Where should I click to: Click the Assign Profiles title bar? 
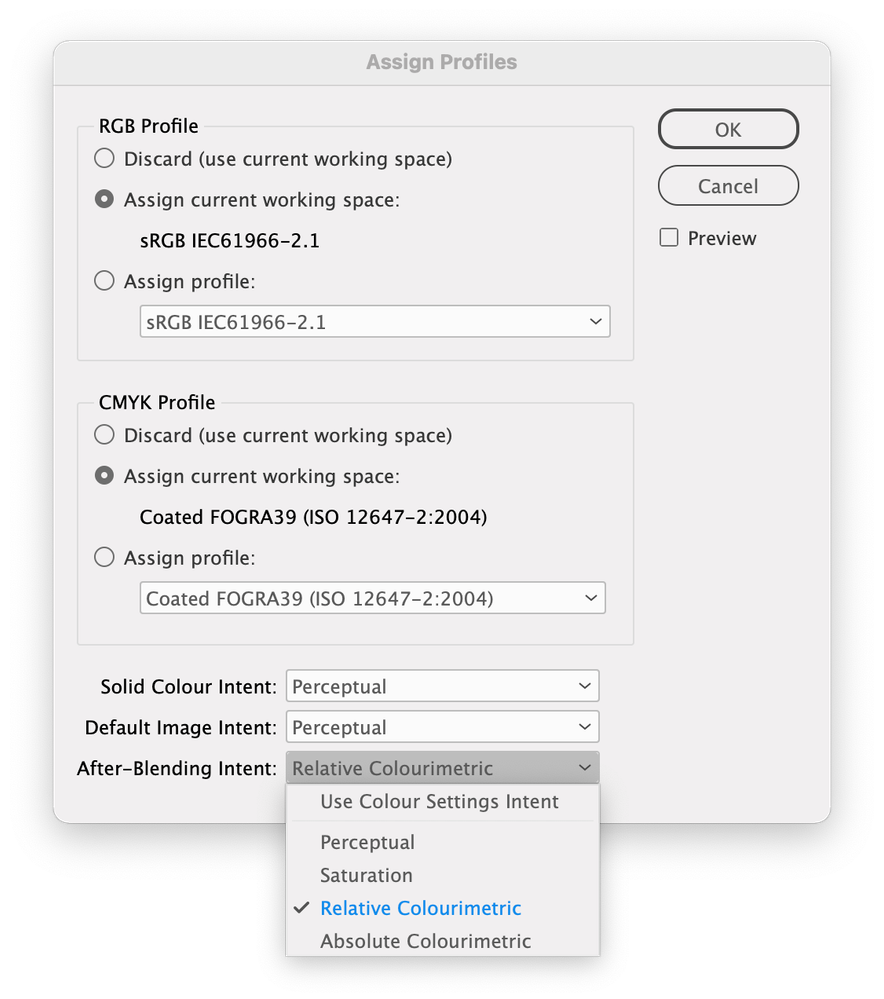pyautogui.click(x=441, y=62)
